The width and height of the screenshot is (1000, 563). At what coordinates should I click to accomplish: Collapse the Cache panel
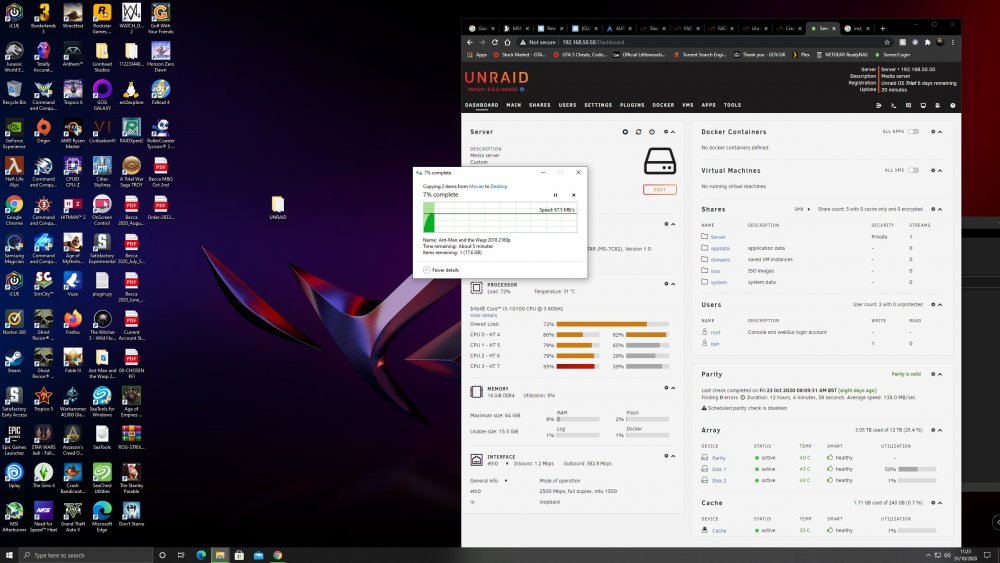coord(940,503)
